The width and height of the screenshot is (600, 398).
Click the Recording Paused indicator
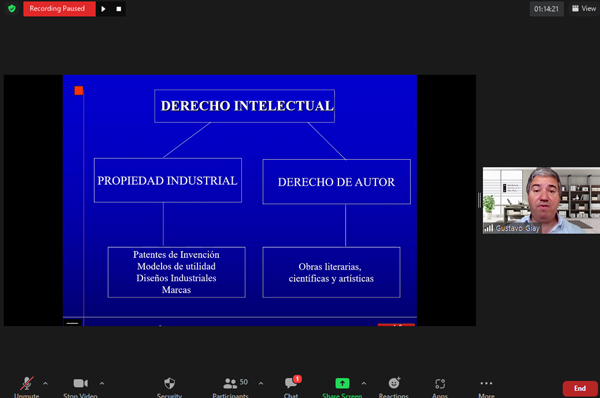(57, 8)
